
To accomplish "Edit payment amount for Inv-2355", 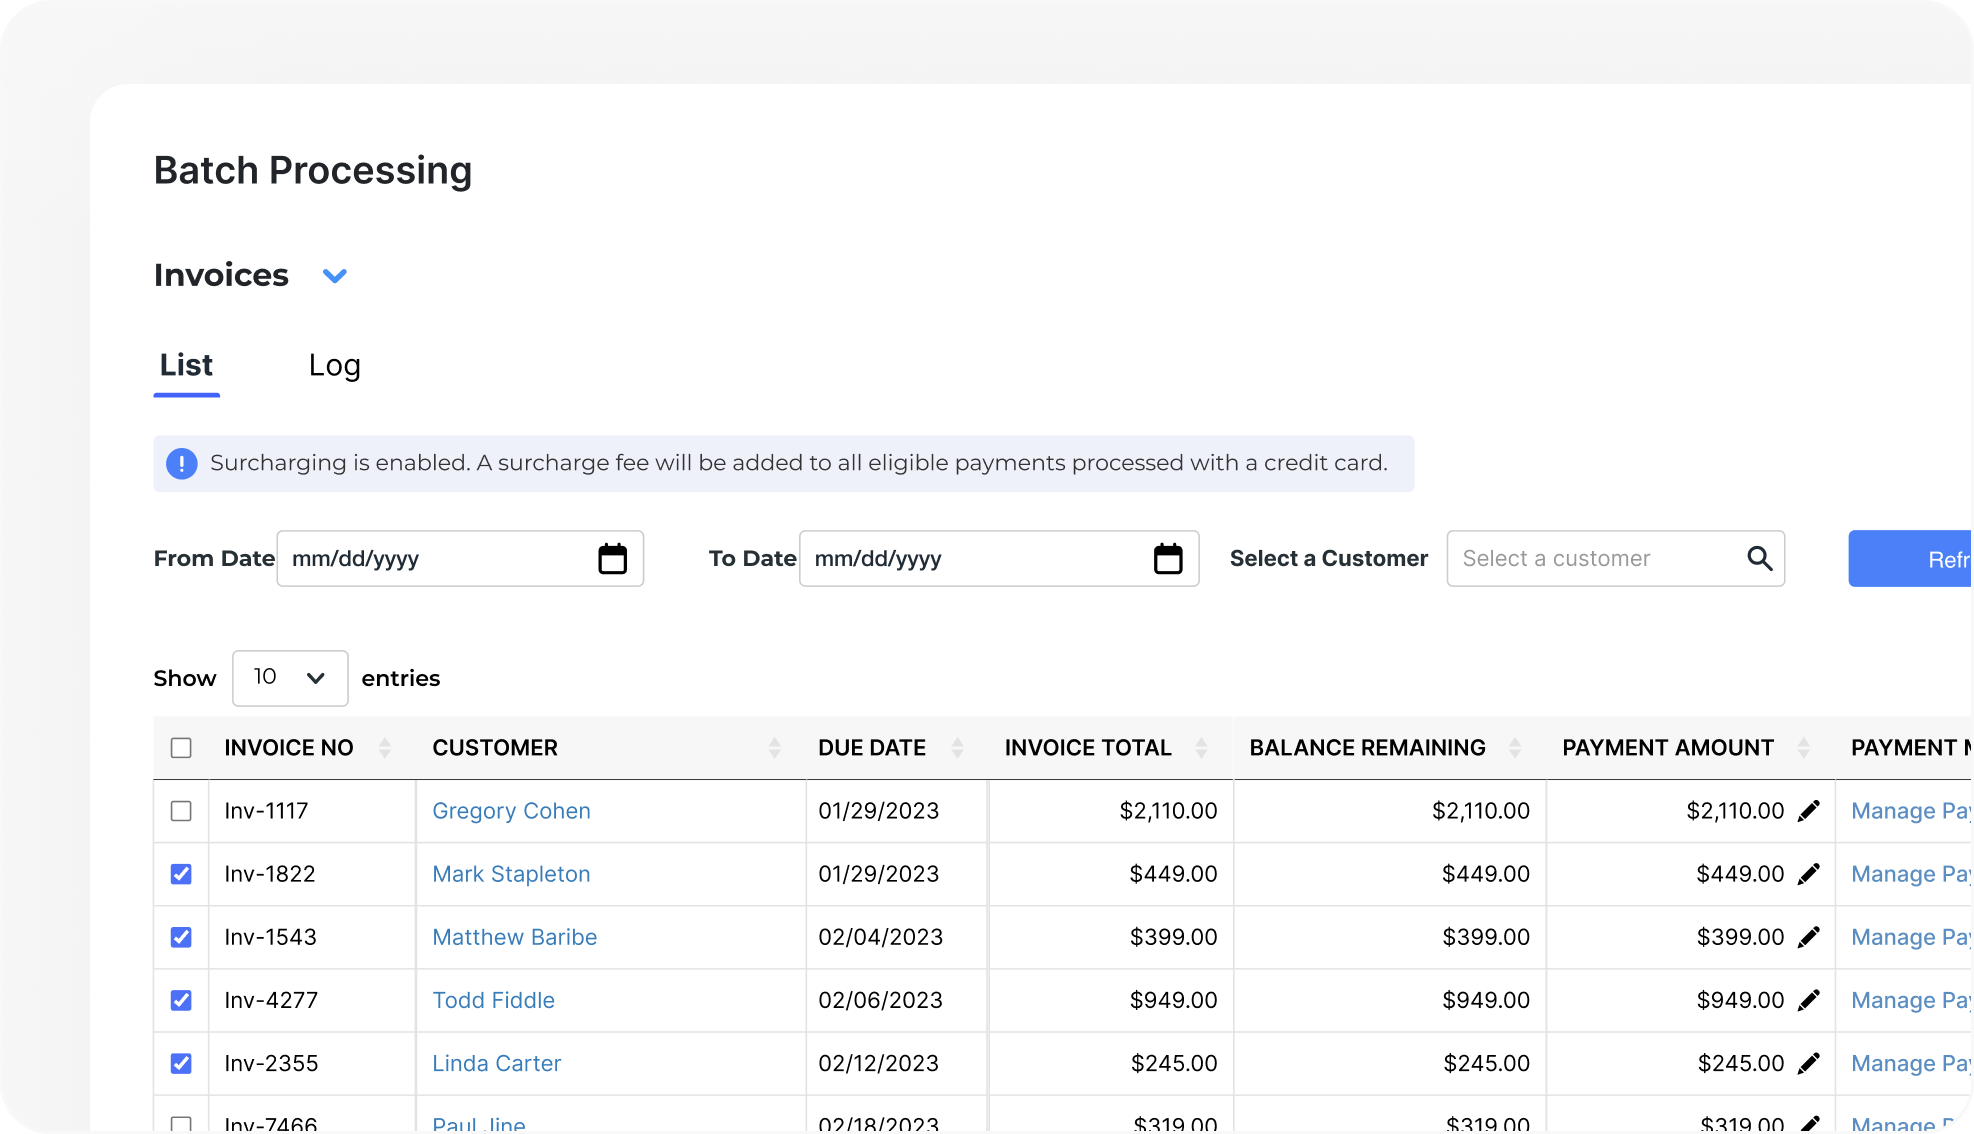I will tap(1809, 1063).
